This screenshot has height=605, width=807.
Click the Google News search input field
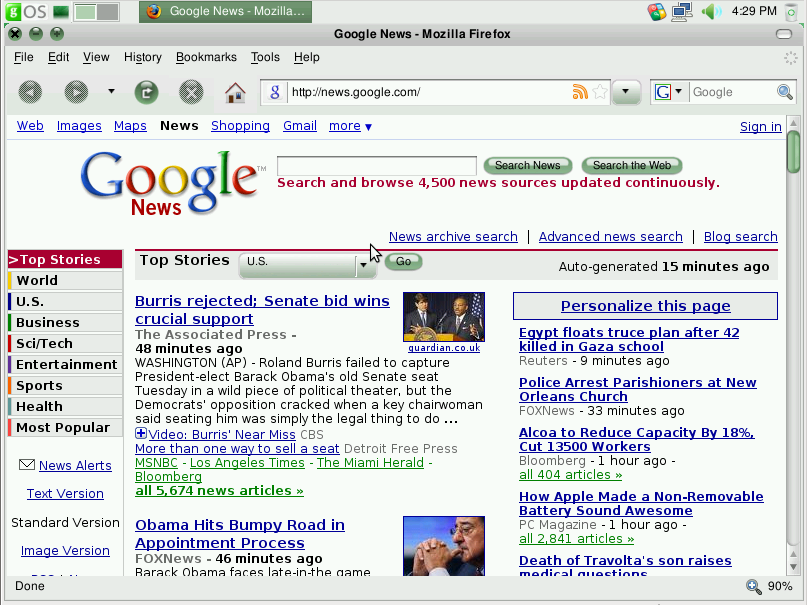[377, 166]
